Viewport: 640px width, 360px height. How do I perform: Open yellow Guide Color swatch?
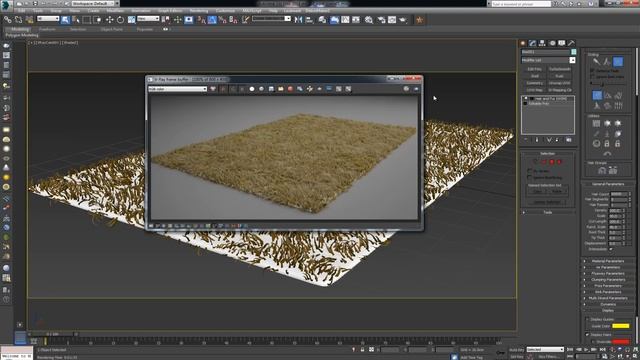620,326
